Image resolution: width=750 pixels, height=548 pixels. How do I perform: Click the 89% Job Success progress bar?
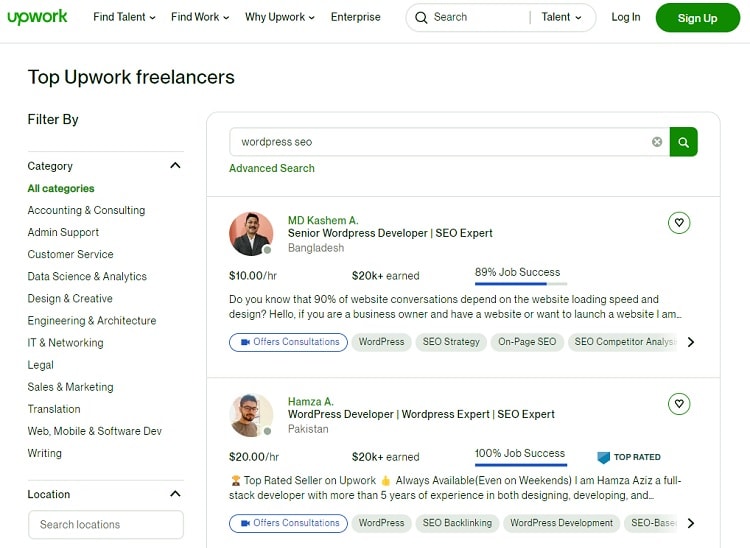pos(521,284)
